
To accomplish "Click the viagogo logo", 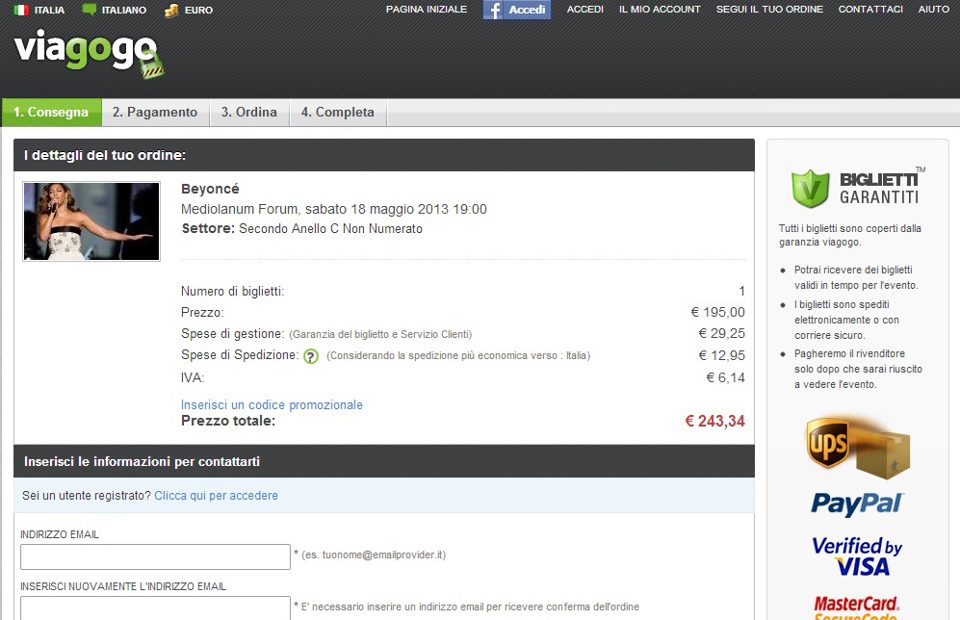I will click(x=89, y=56).
